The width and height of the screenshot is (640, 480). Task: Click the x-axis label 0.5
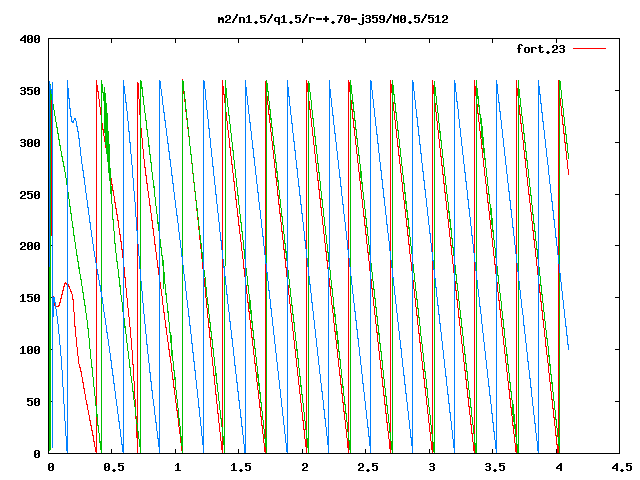pos(113,467)
